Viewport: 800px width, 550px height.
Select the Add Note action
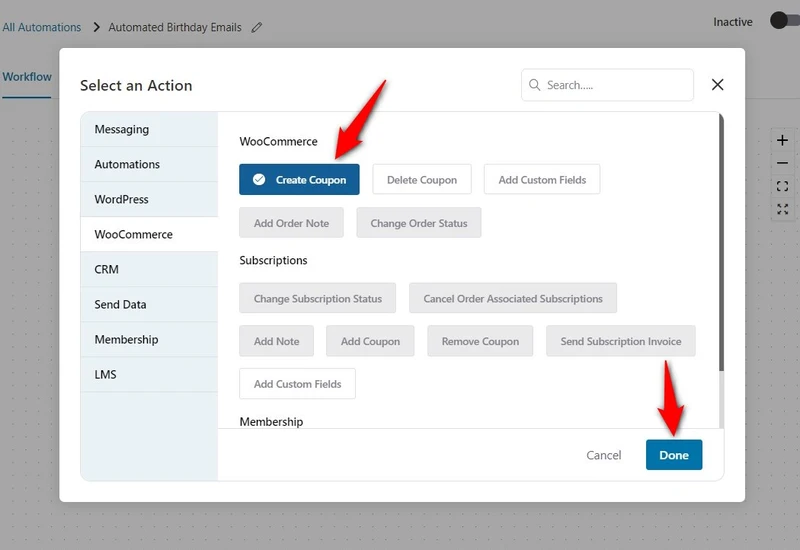coord(277,341)
